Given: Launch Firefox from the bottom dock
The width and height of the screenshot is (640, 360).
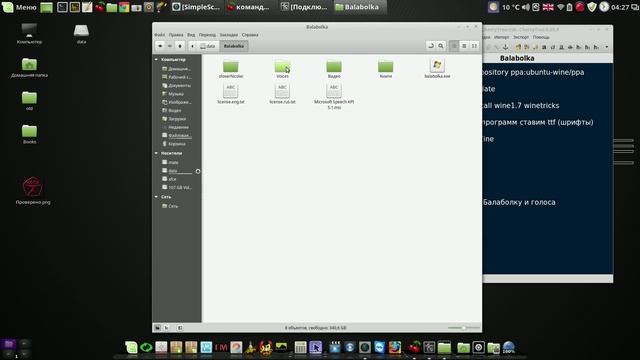Looking at the screenshot, I should [x=395, y=347].
